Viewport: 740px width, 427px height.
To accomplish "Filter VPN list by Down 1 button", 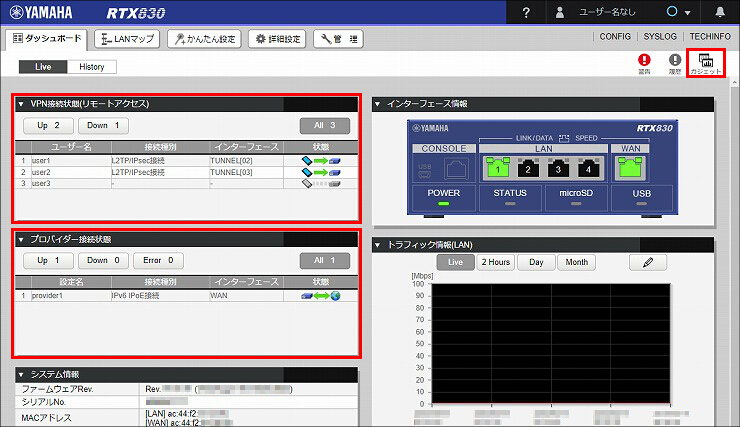I will click(103, 126).
